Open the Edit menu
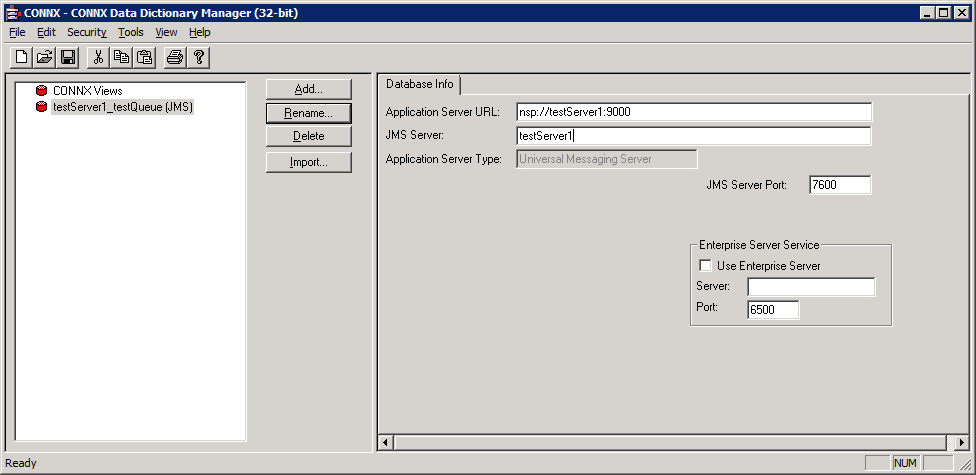Screen dimensions: 976x475 tap(46, 32)
